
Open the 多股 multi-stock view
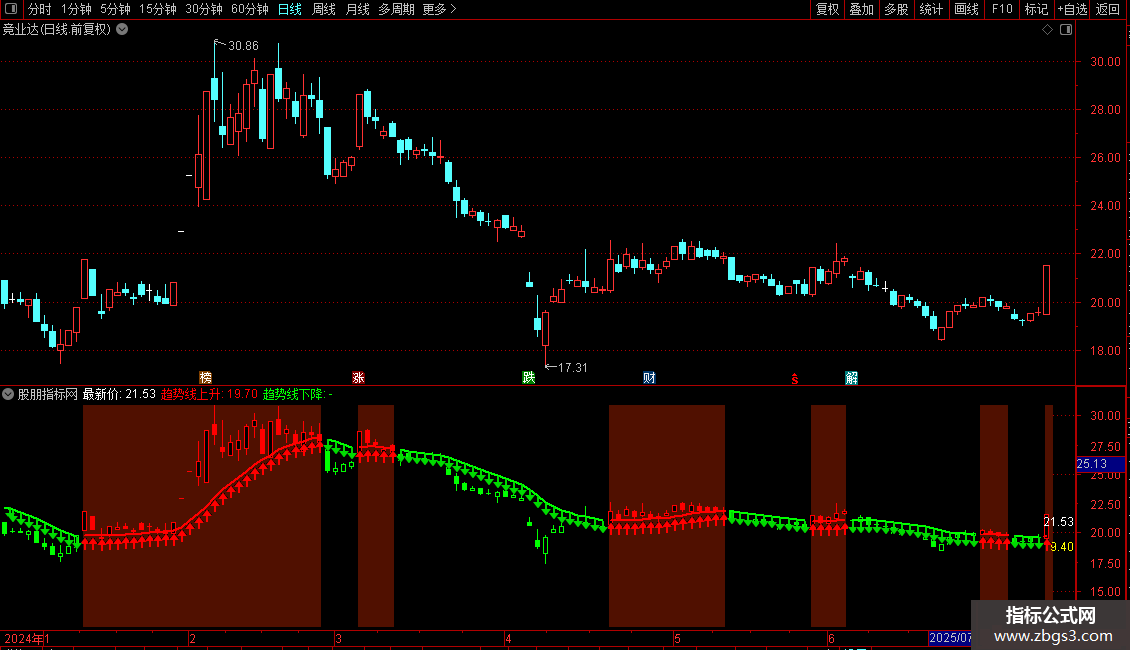(896, 9)
